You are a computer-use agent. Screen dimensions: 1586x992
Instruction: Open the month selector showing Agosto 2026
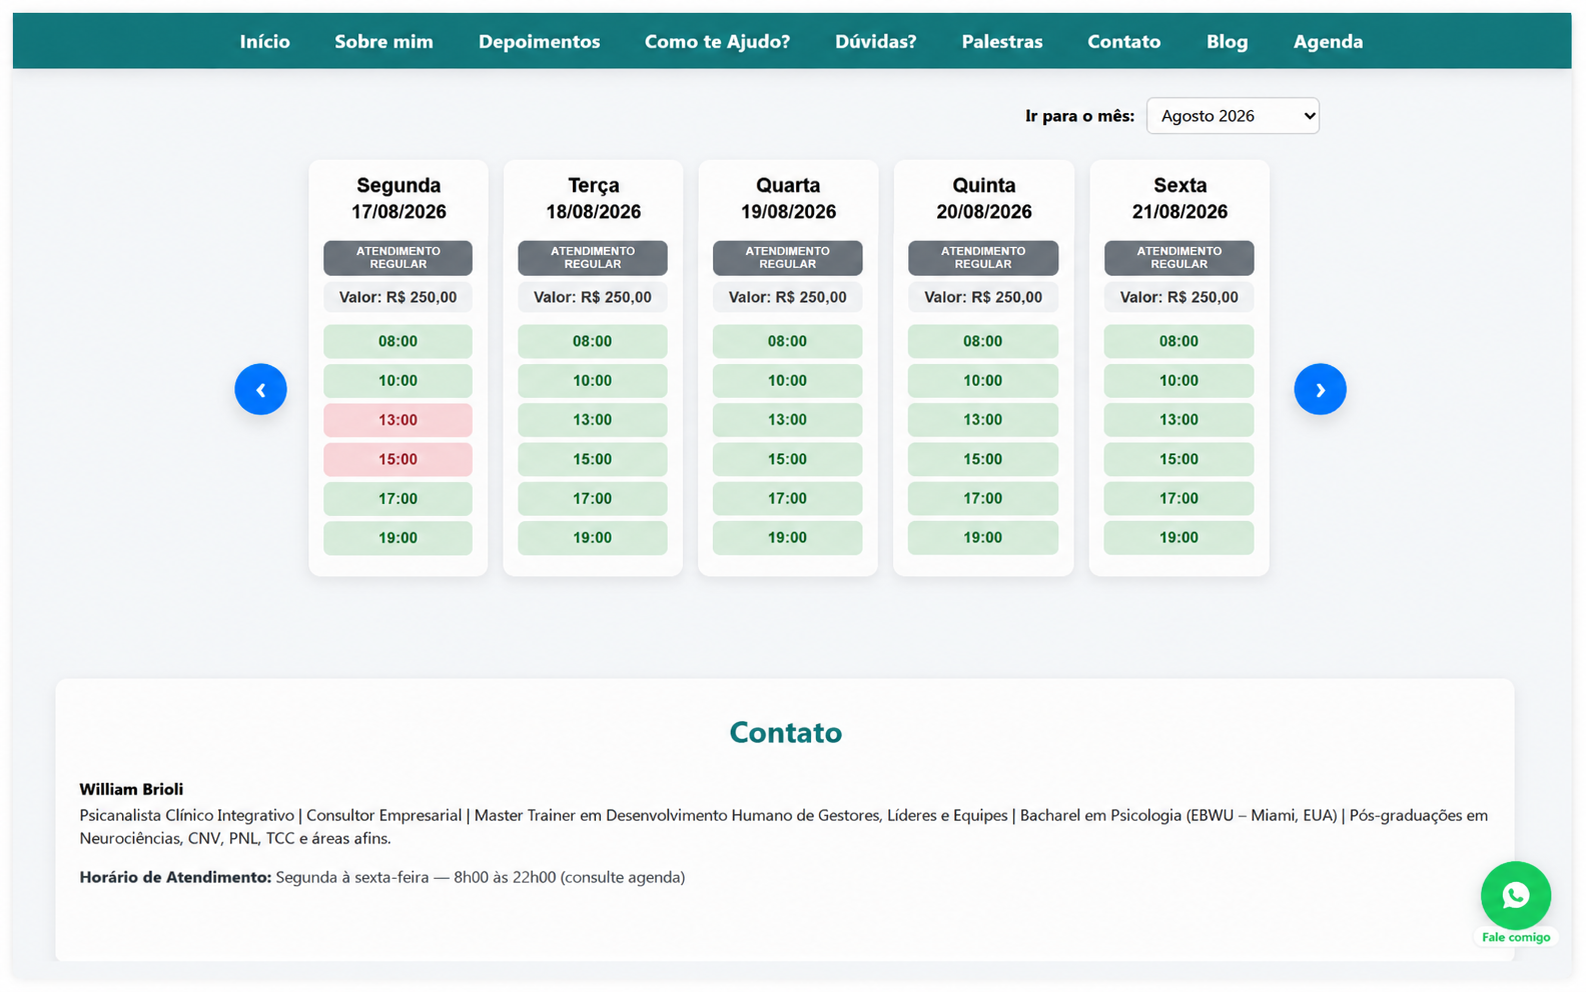[1233, 116]
